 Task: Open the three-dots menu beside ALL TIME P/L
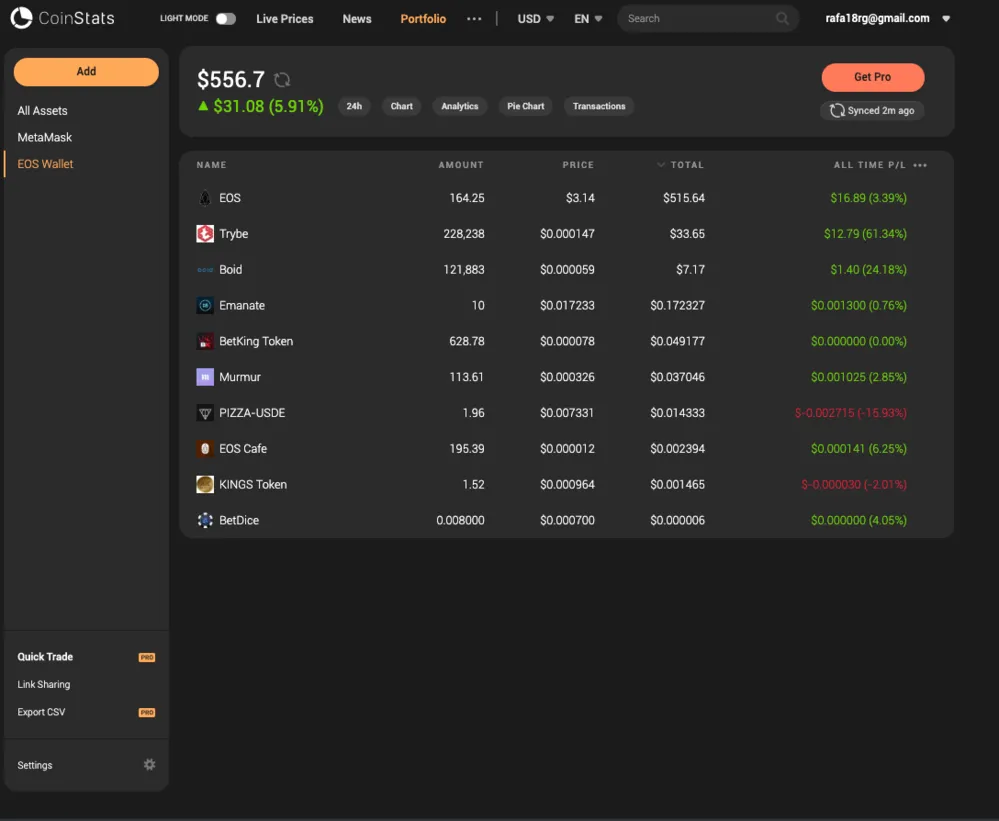920,165
